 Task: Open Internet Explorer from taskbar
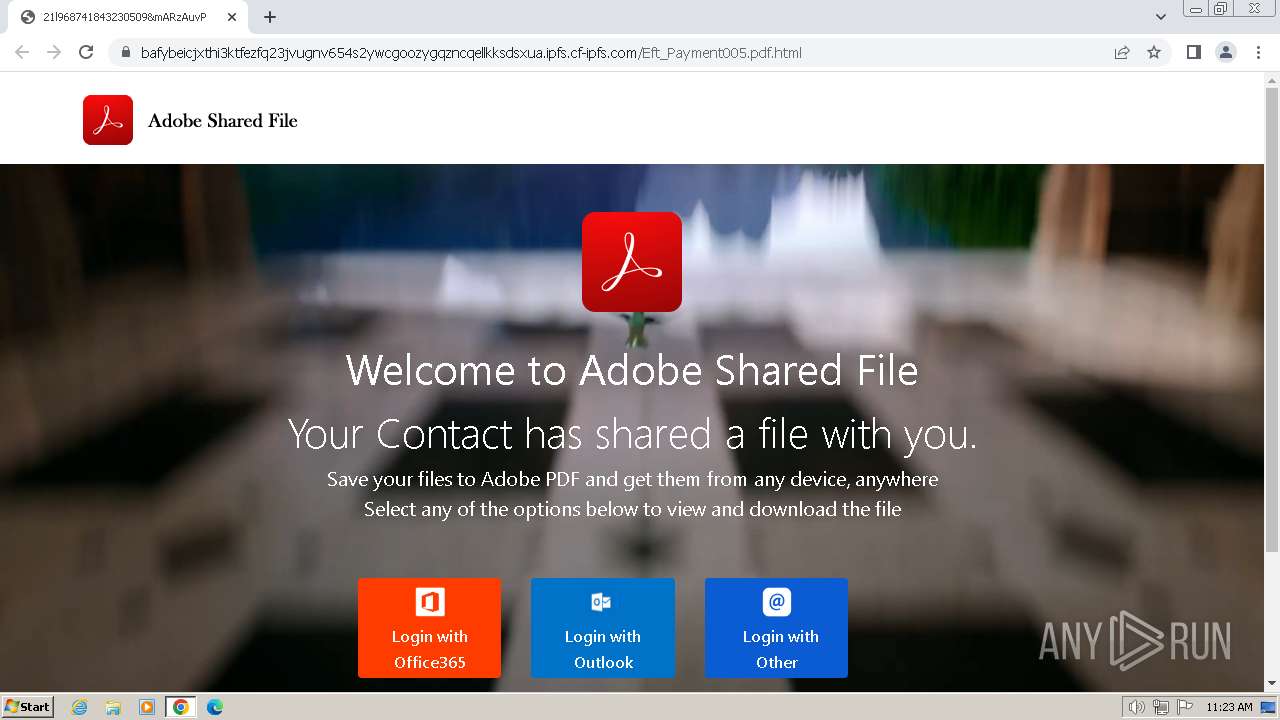coord(80,707)
